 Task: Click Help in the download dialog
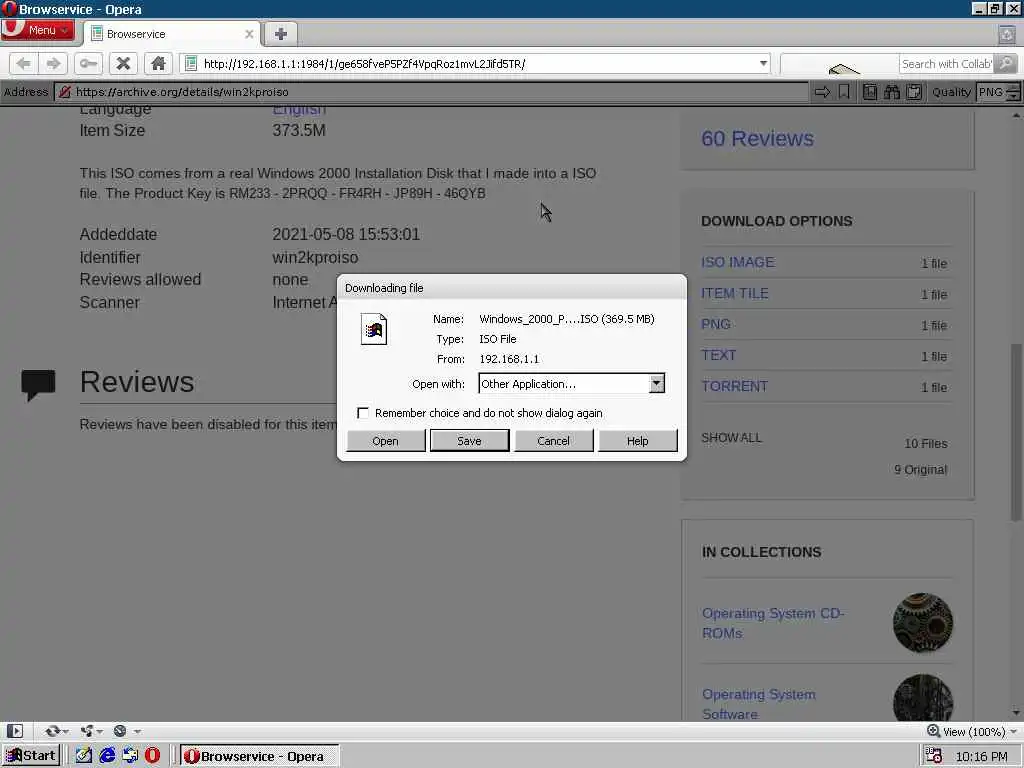pyautogui.click(x=637, y=441)
